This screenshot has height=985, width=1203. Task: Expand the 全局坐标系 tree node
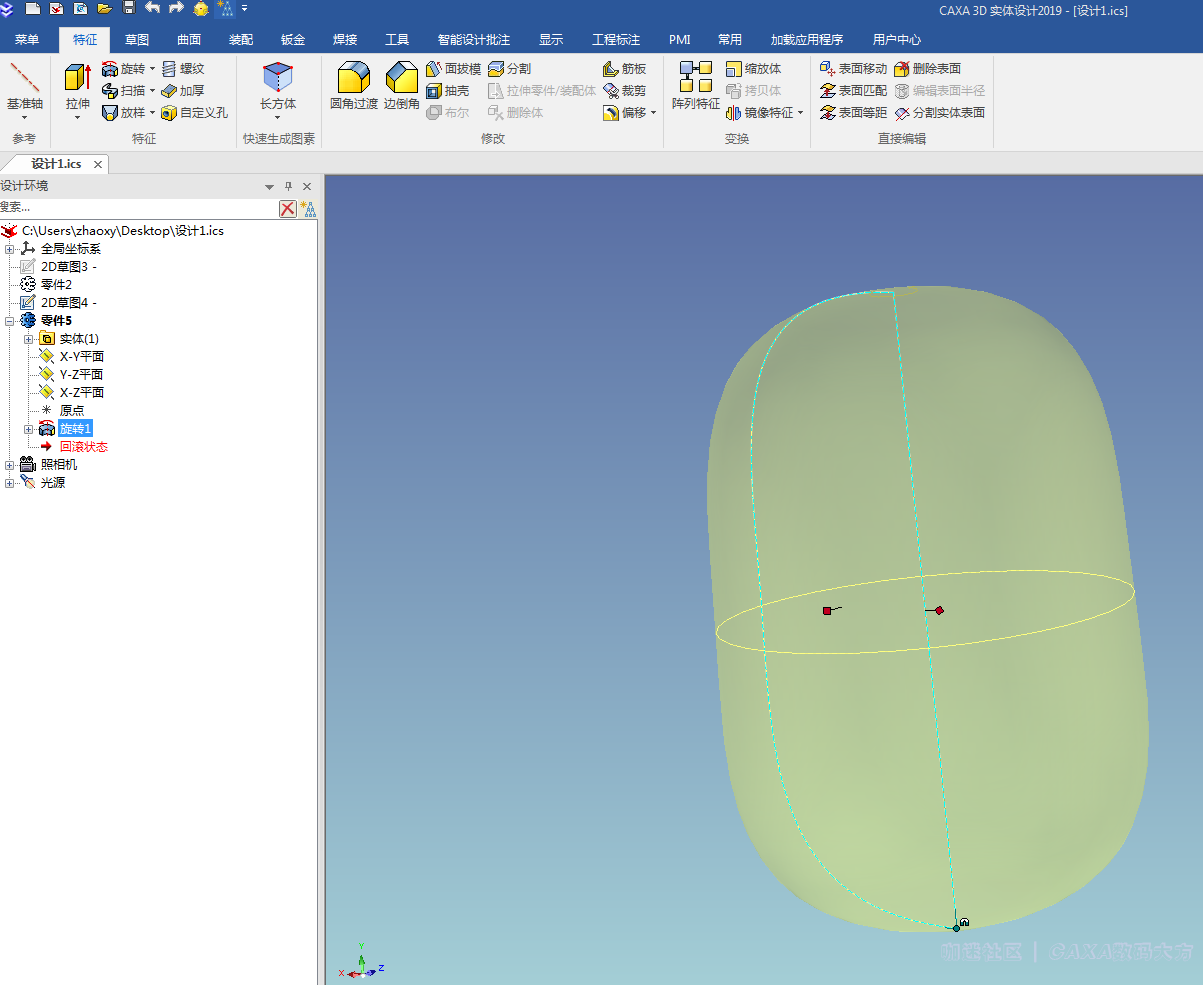pos(10,249)
